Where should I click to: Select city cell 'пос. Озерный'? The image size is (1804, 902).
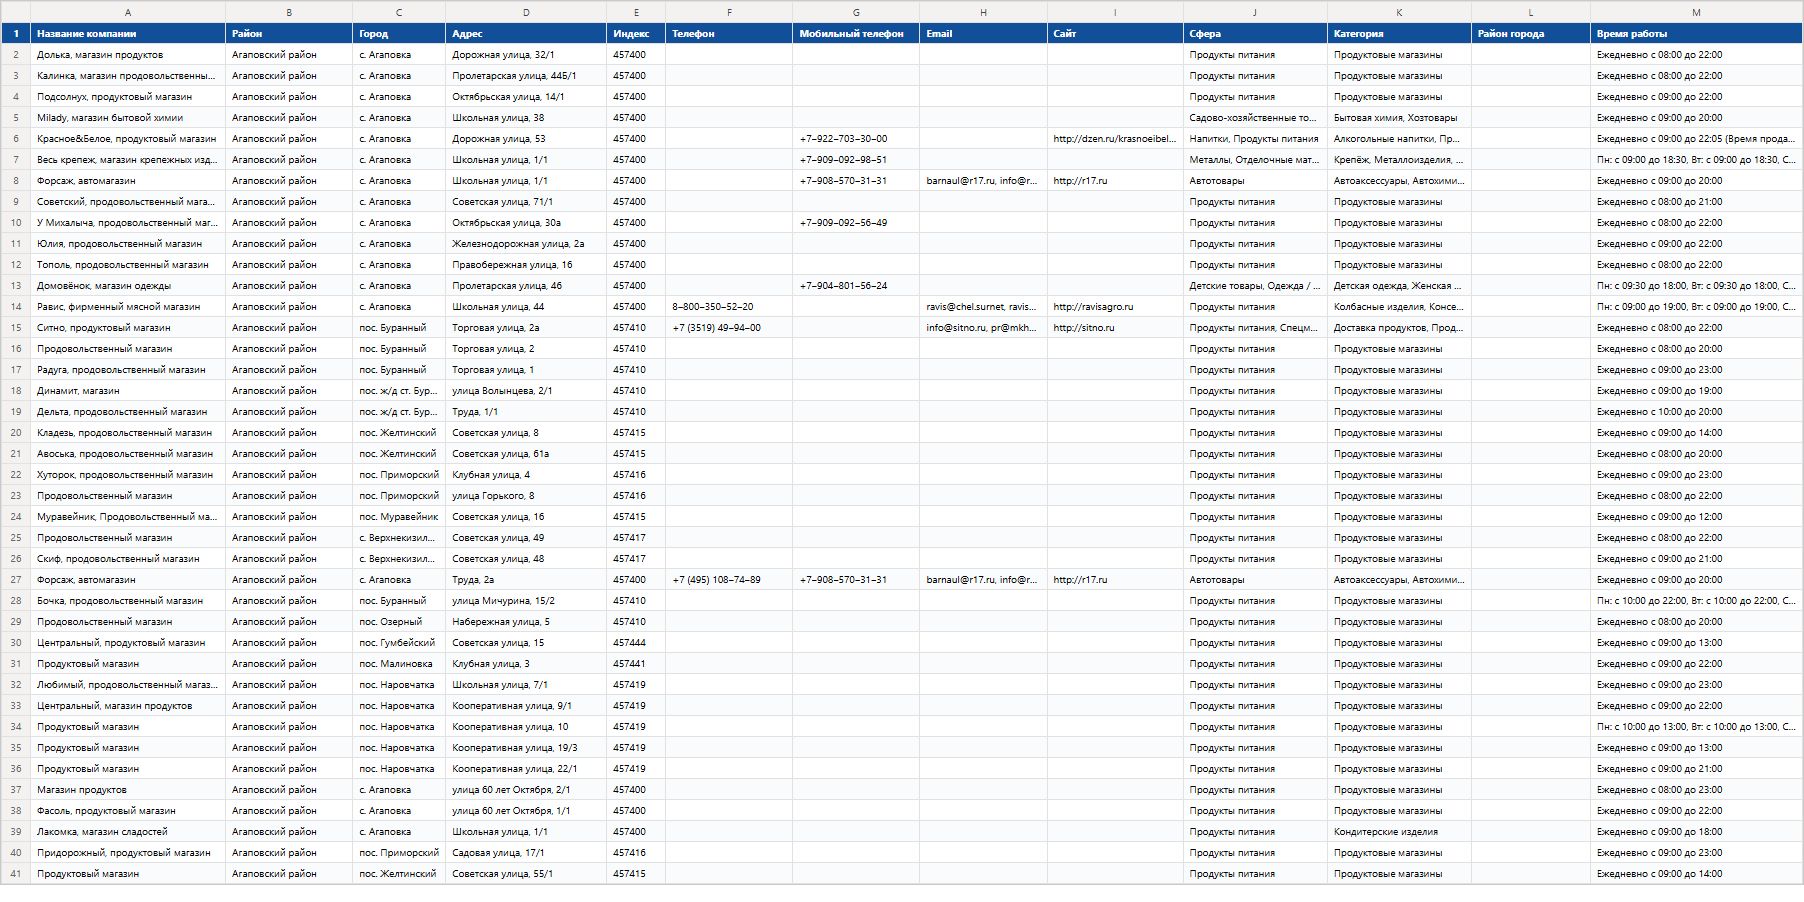click(x=399, y=622)
